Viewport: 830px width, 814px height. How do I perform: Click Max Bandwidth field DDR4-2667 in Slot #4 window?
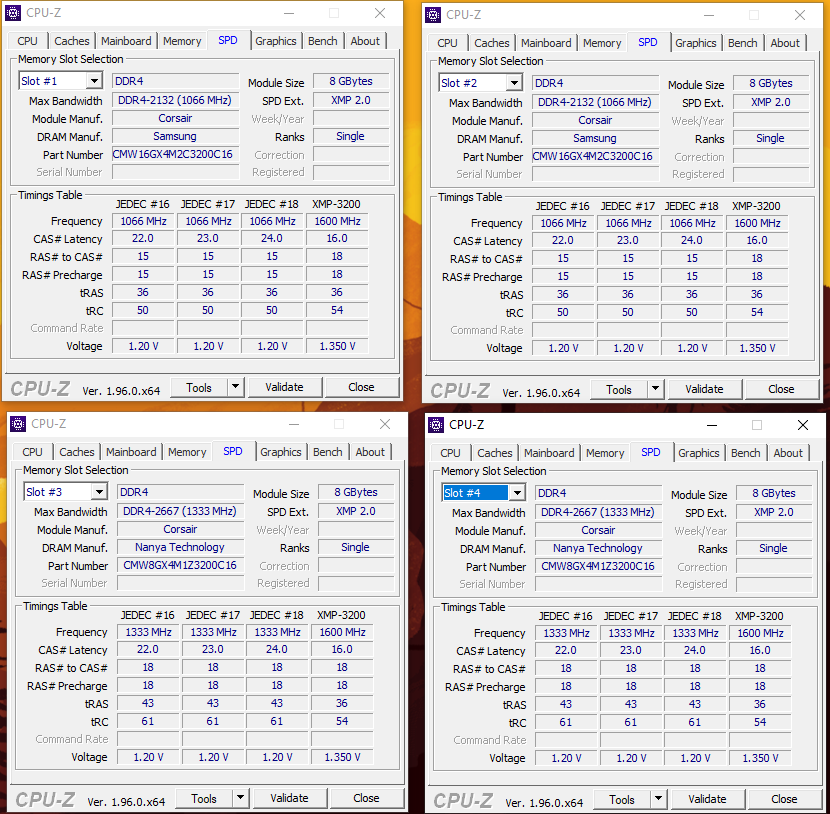(x=598, y=512)
